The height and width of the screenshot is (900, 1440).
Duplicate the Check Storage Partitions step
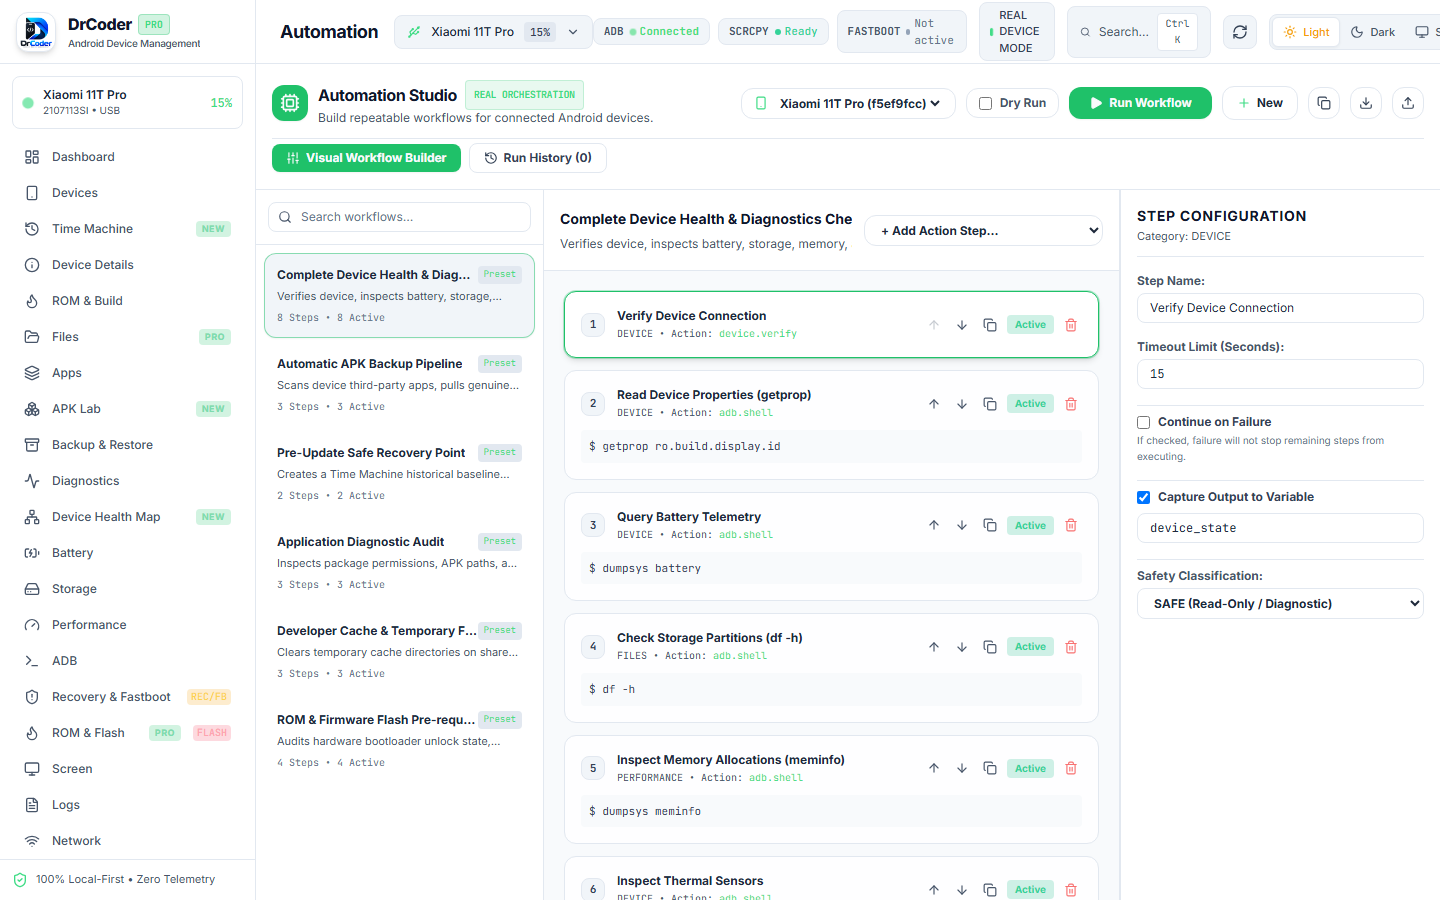tap(990, 647)
